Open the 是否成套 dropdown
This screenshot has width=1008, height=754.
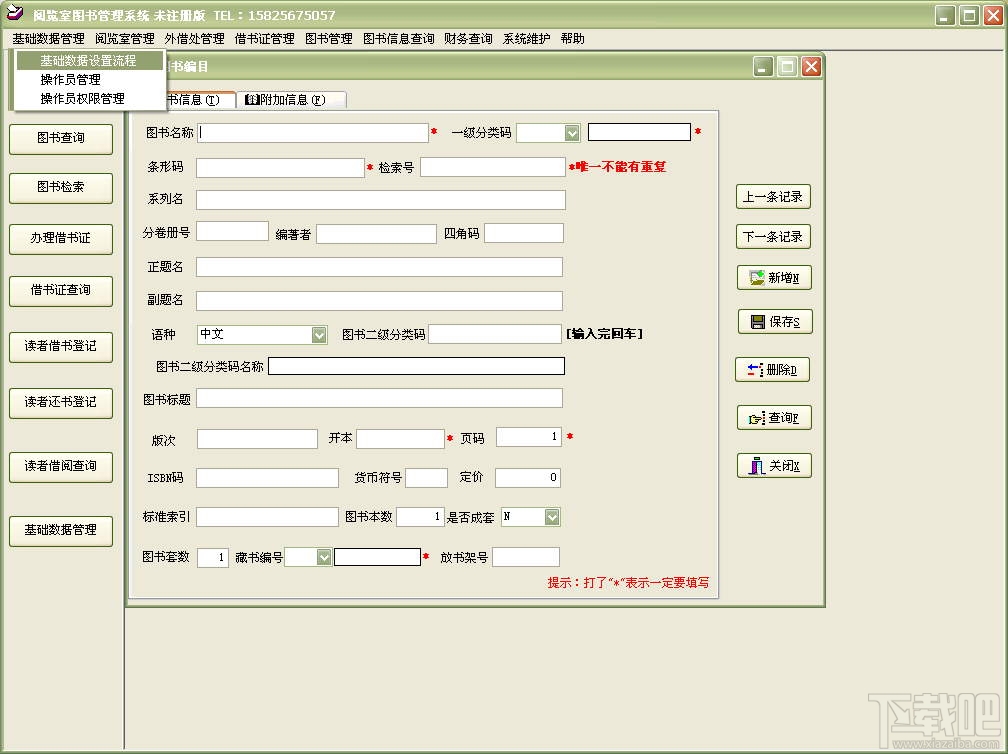(552, 517)
